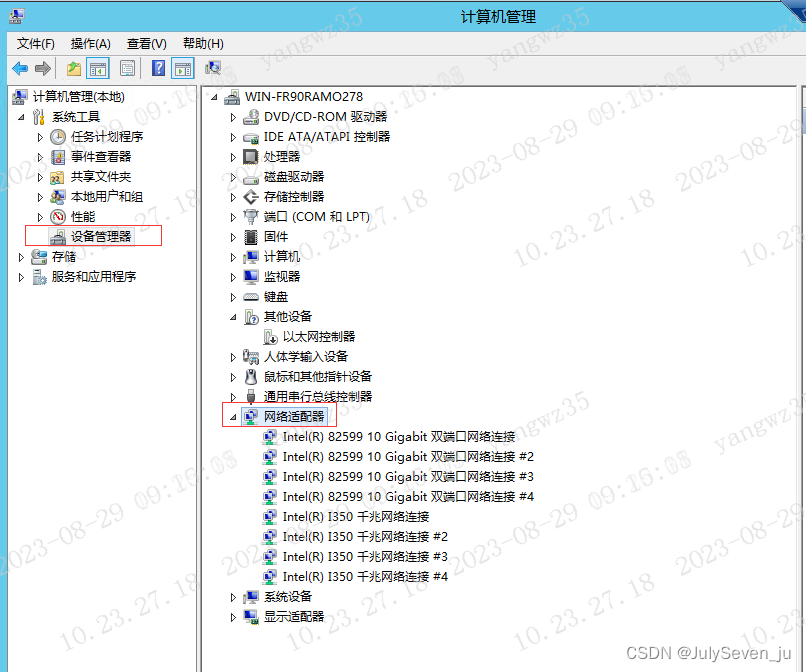
Task: Click the blue question mark help icon
Action: tap(158, 68)
